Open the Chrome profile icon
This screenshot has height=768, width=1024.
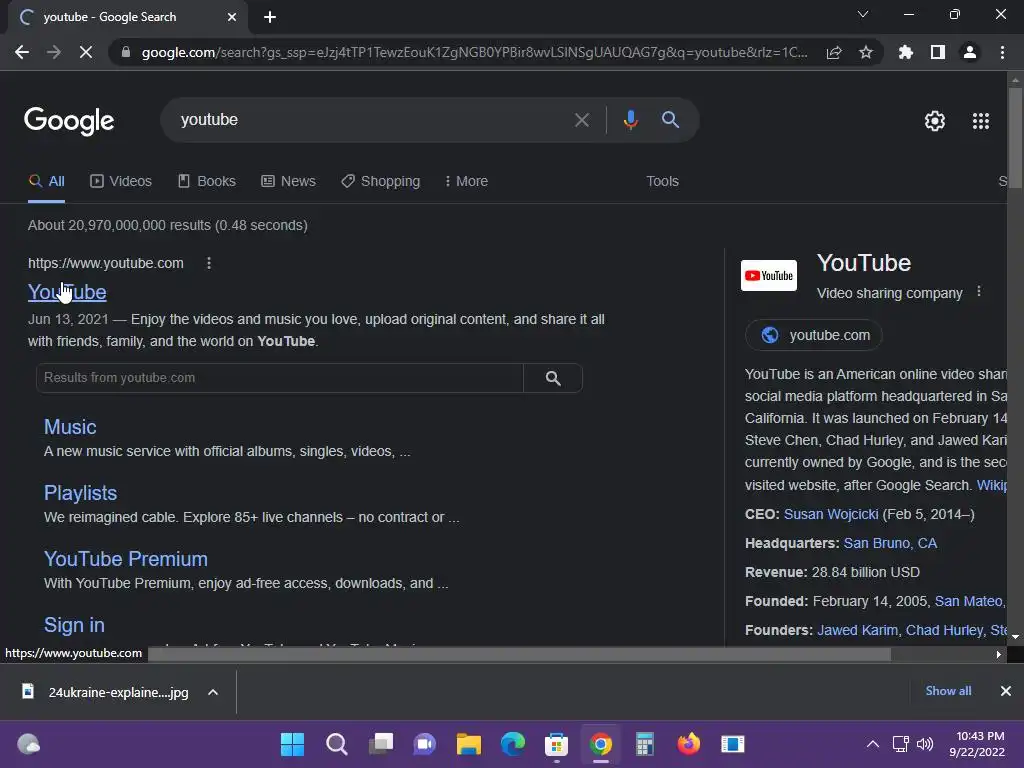[x=970, y=52]
